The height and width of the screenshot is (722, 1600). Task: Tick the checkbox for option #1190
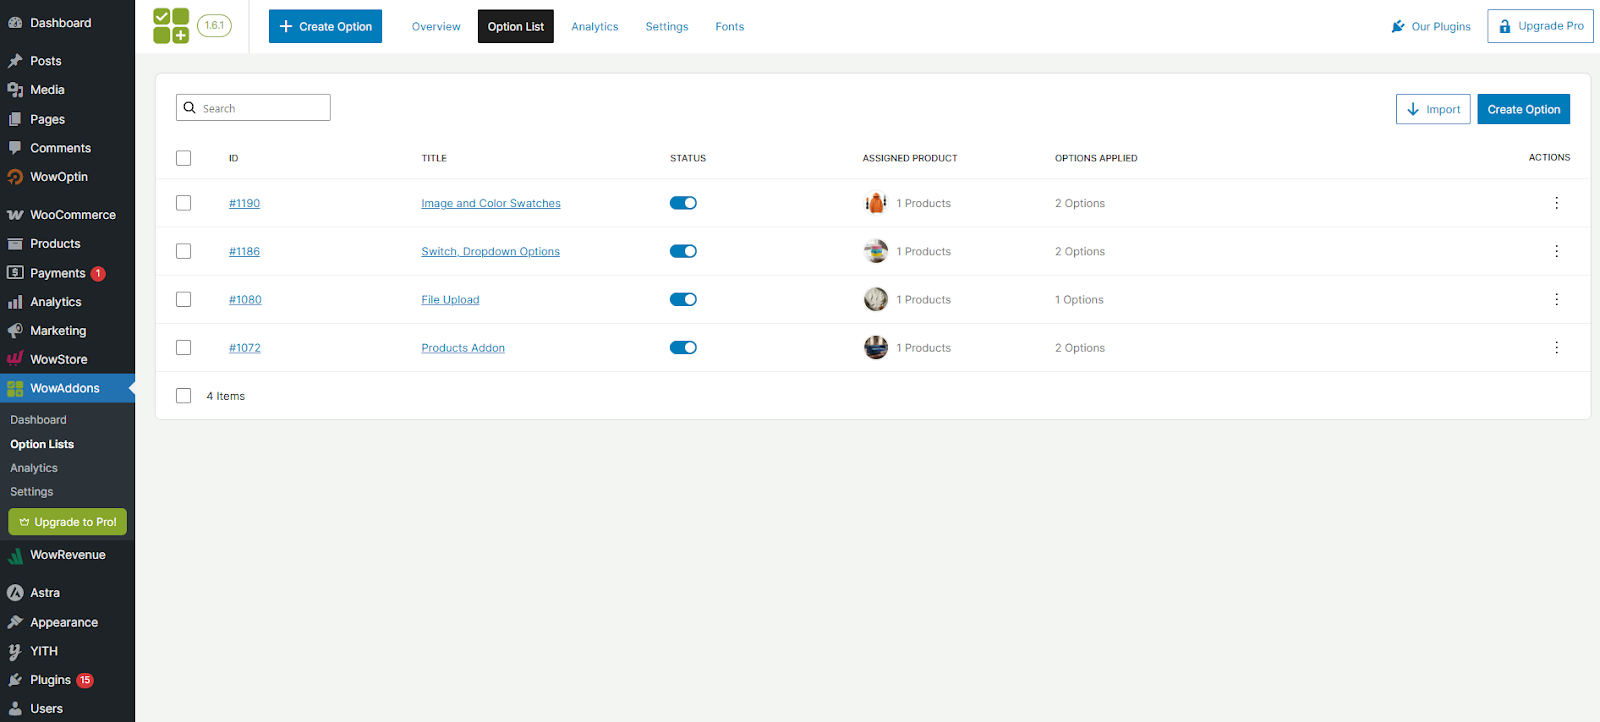183,203
